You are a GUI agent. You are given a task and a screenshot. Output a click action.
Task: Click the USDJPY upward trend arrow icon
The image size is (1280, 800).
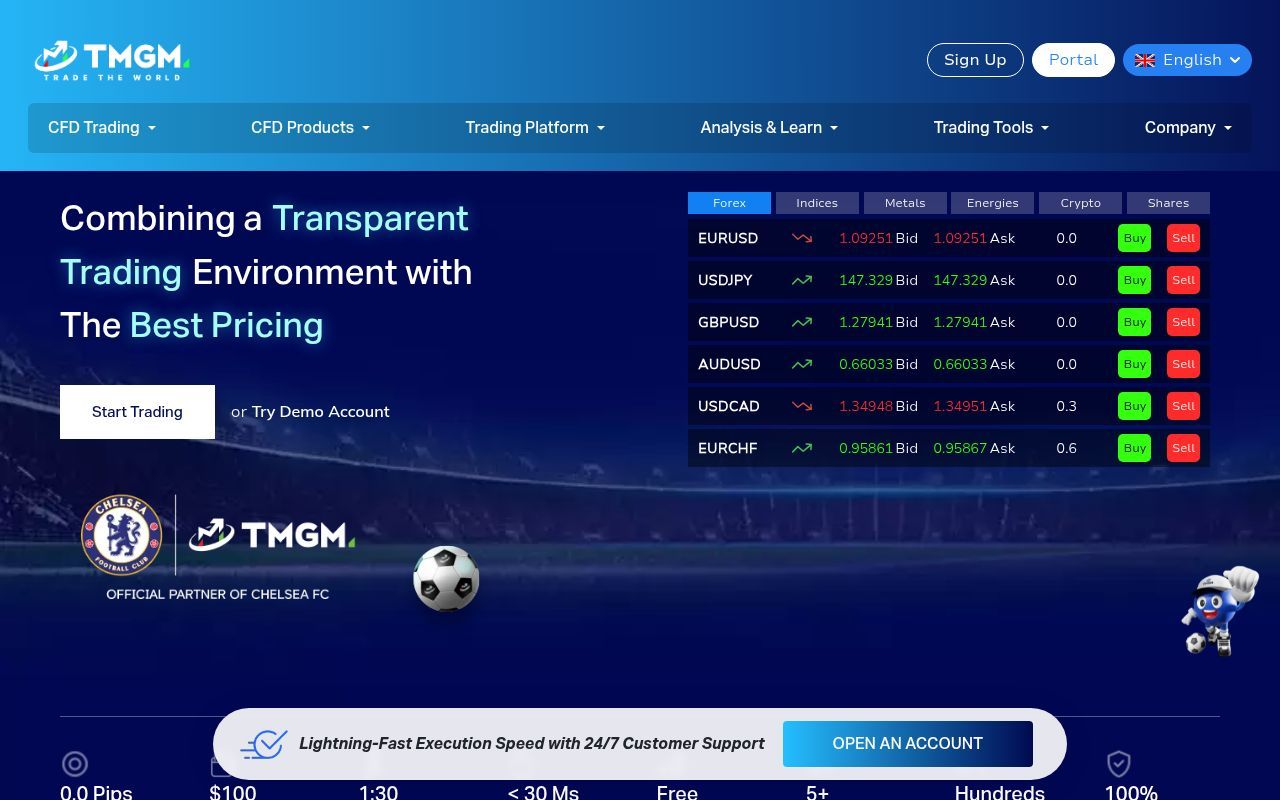tap(802, 280)
